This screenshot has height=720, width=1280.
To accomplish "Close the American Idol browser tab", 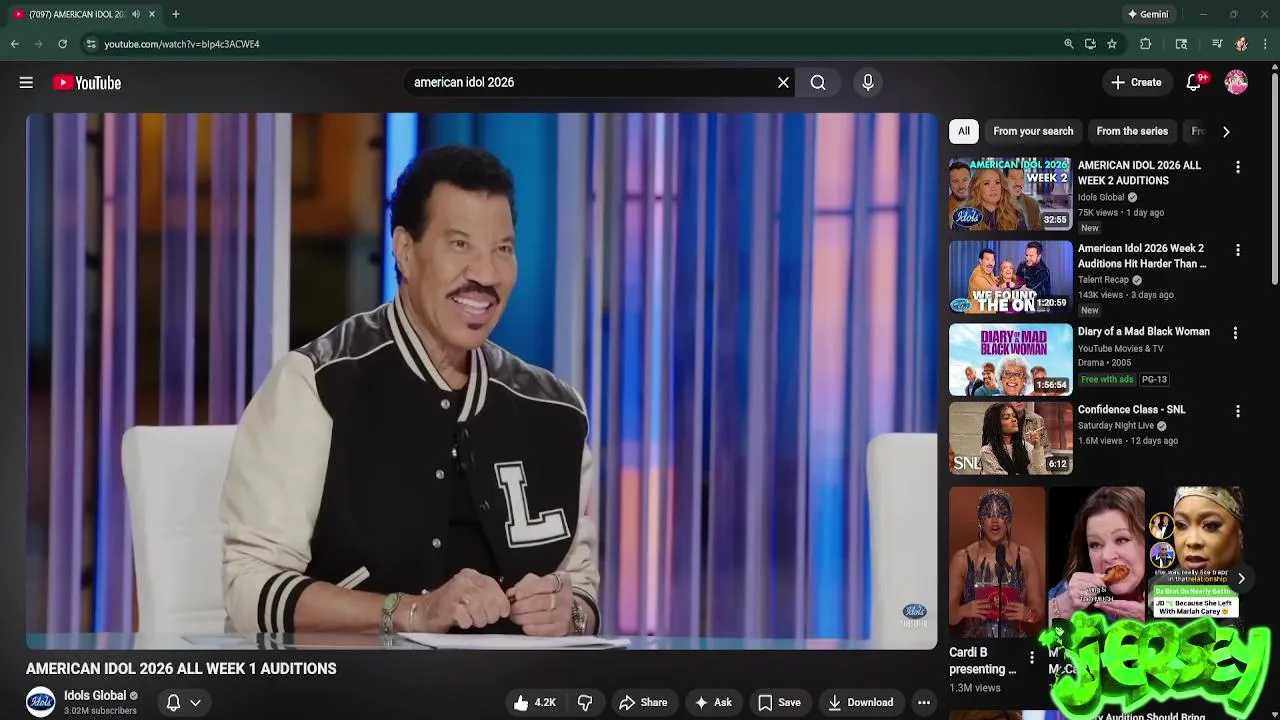I will pos(152,14).
